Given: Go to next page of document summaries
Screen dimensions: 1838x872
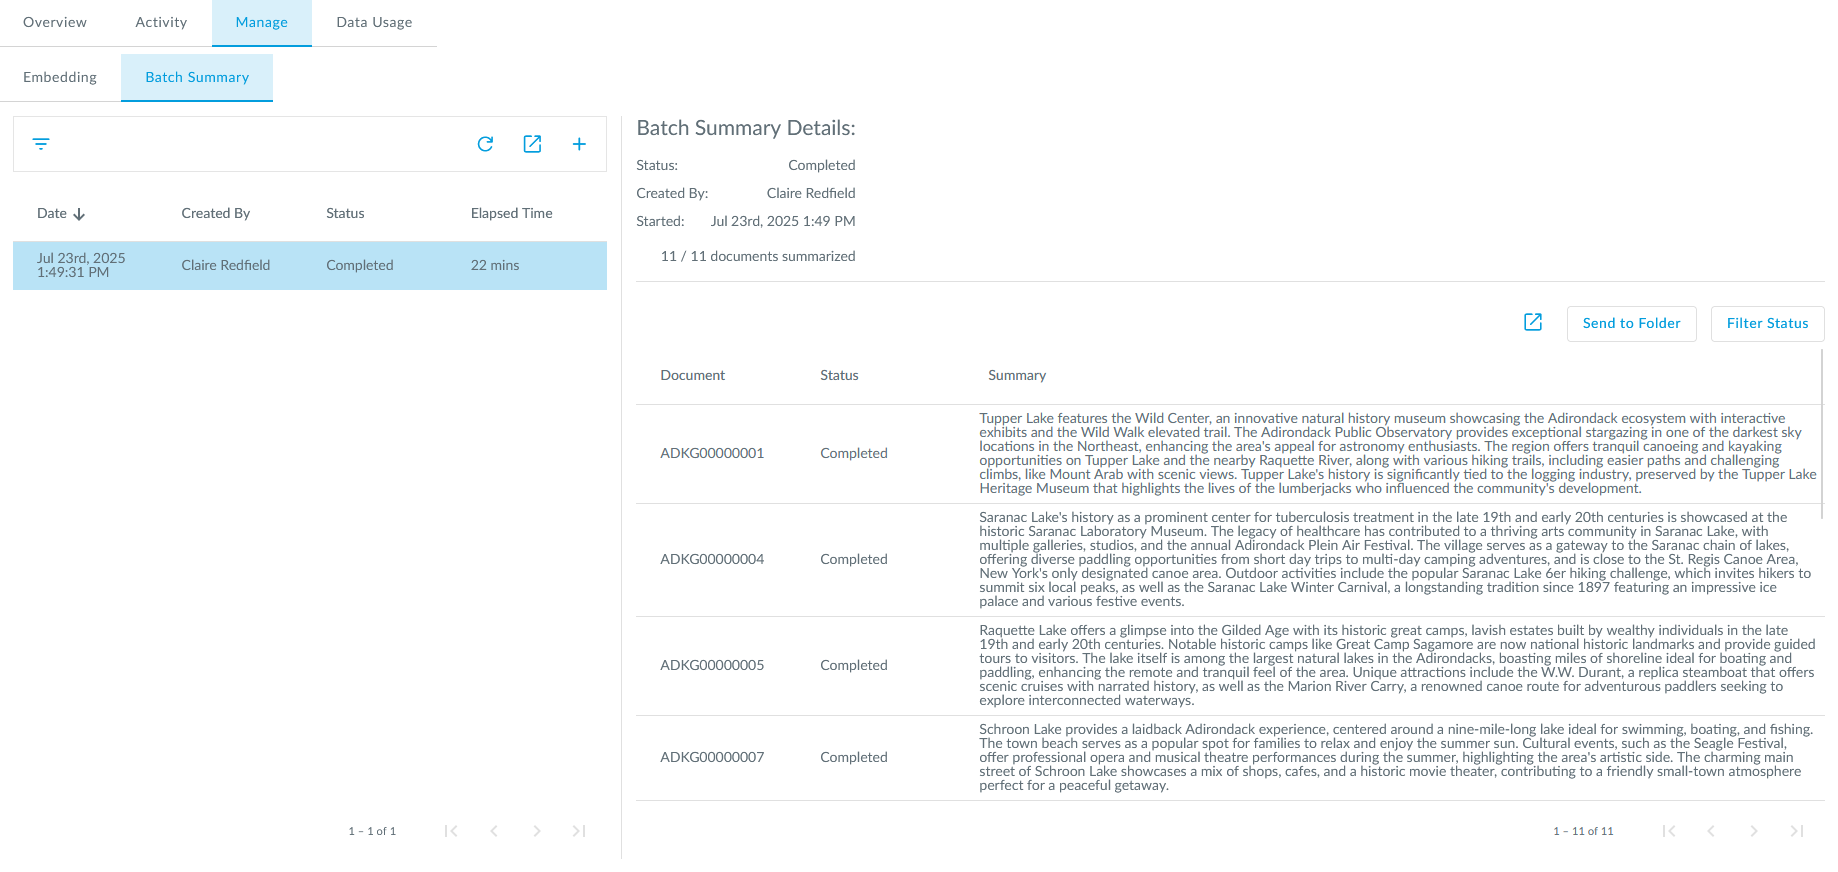Looking at the screenshot, I should pyautogui.click(x=1754, y=831).
